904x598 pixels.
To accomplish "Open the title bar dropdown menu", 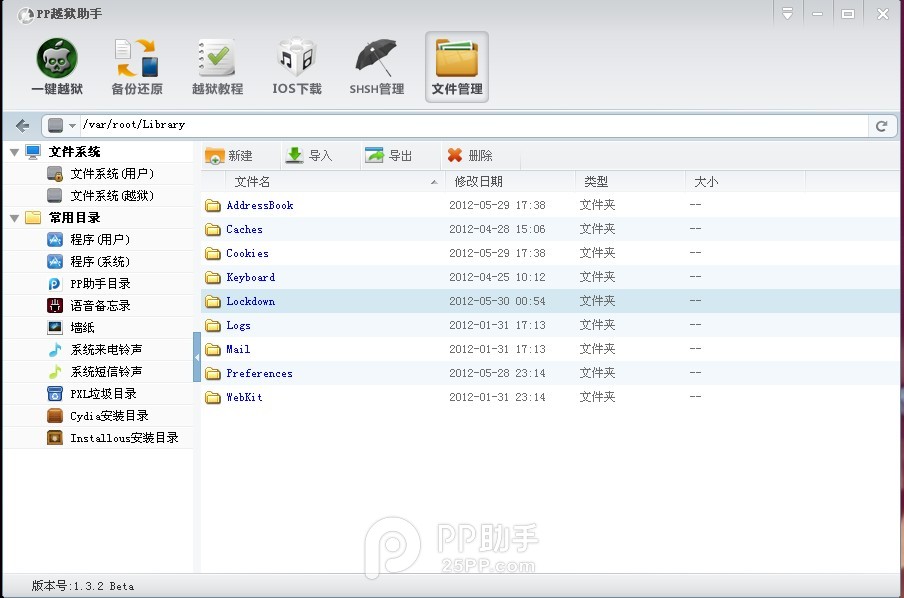I will pyautogui.click(x=788, y=14).
